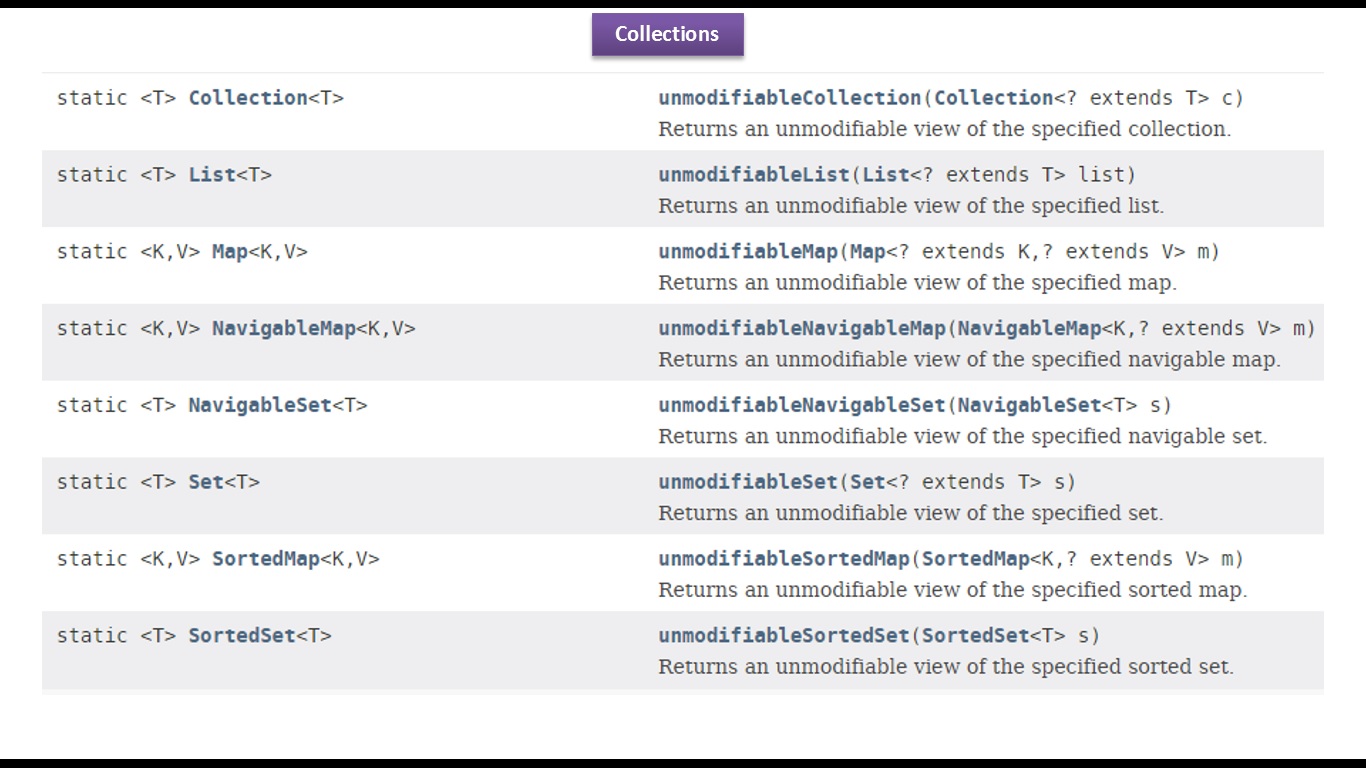Open the unmodifiableSortedMap method link
Image resolution: width=1366 pixels, height=768 pixels.
point(784,559)
